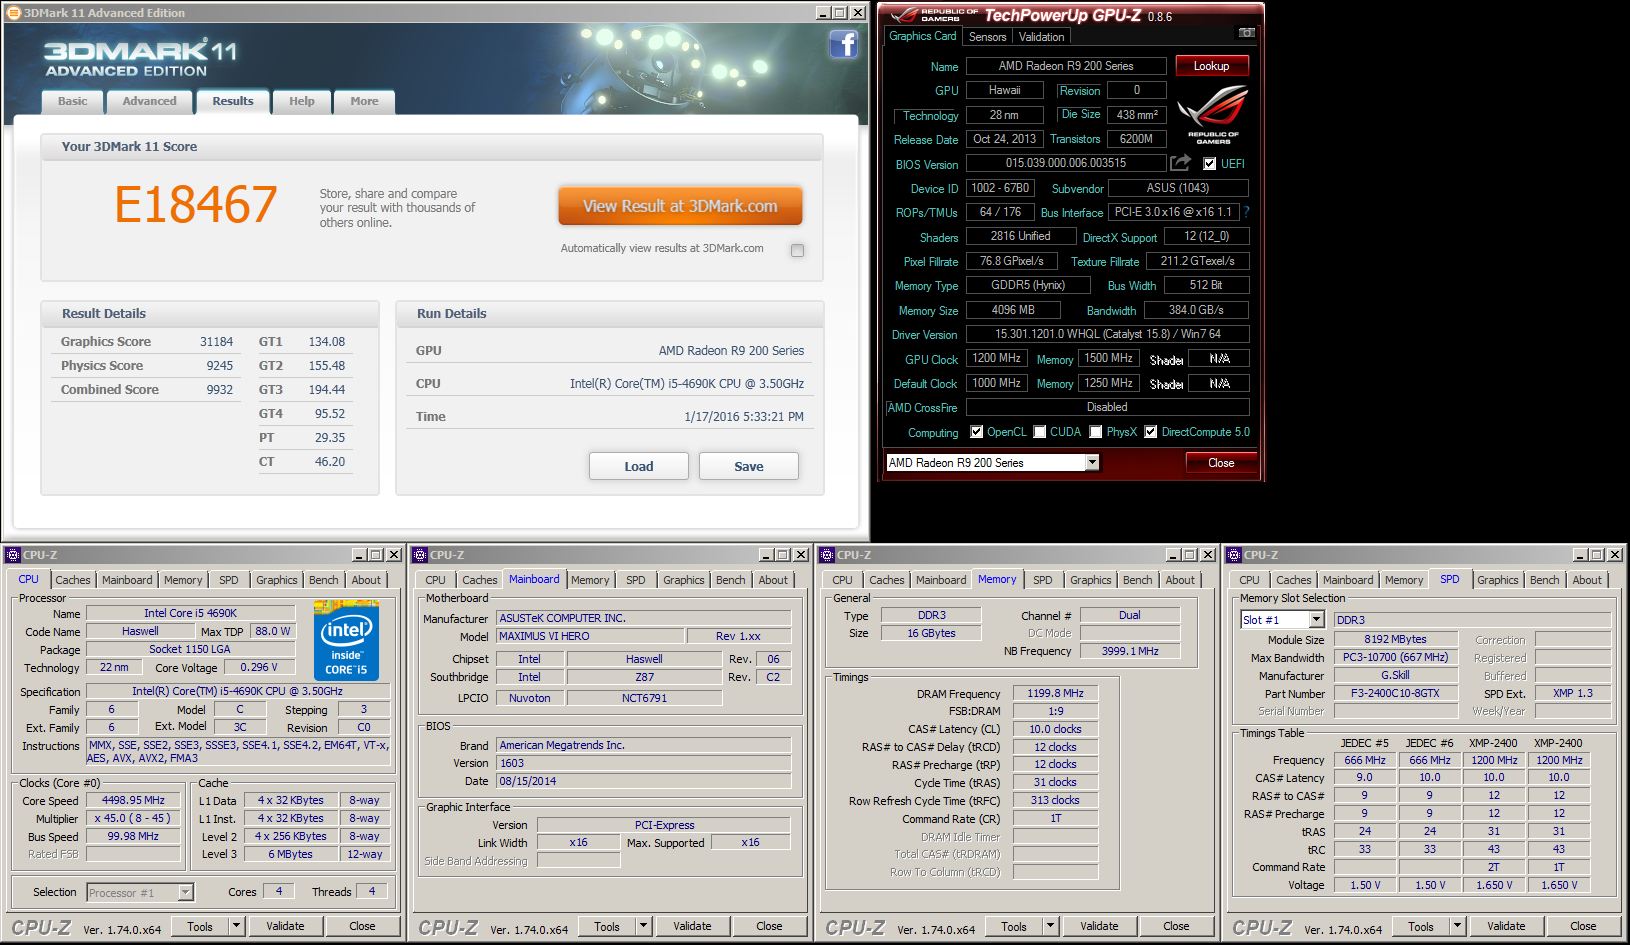Click AMD CrossFire Disabled field
Screen dimensions: 1630x945
(1108, 407)
